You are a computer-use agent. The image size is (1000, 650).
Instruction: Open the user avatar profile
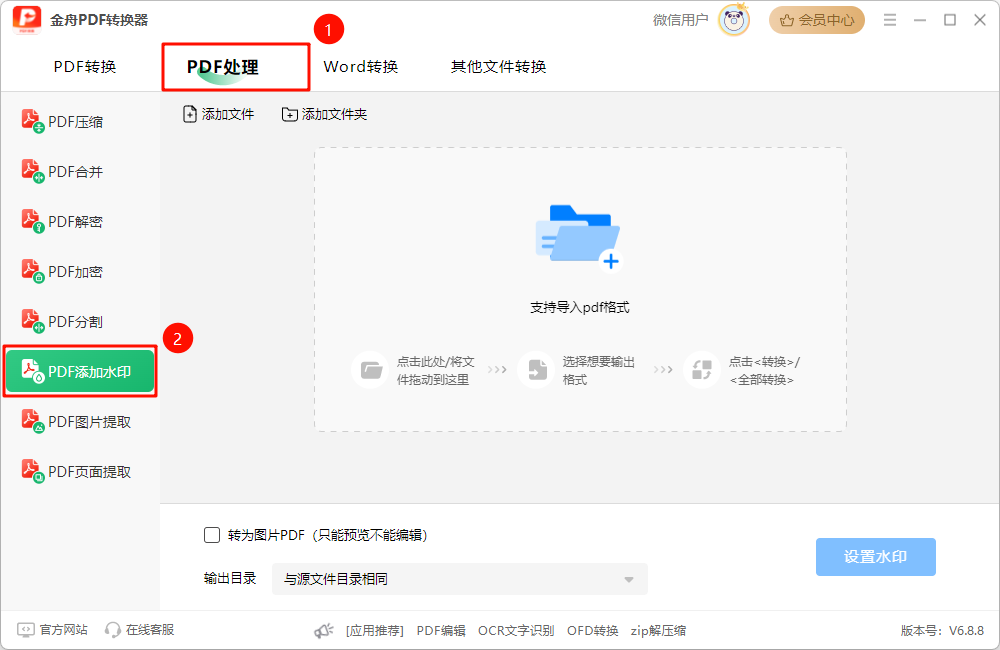tap(734, 20)
